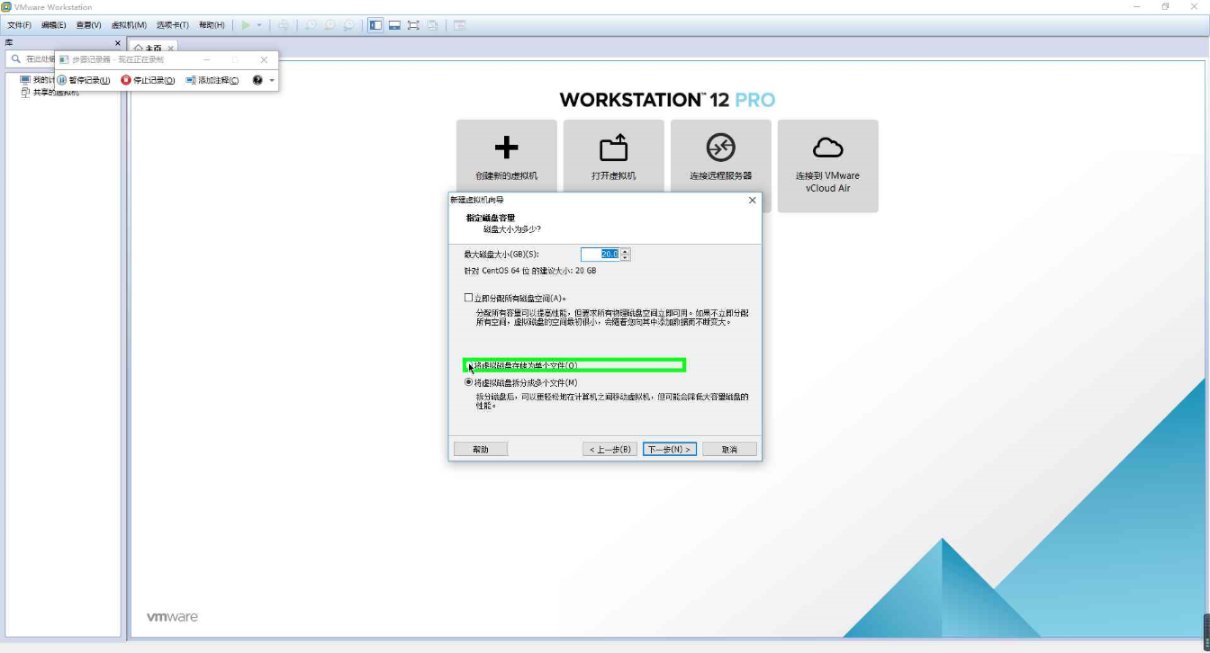The width and height of the screenshot is (1210, 653).
Task: Close the 库 library panel
Action: pyautogui.click(x=117, y=44)
